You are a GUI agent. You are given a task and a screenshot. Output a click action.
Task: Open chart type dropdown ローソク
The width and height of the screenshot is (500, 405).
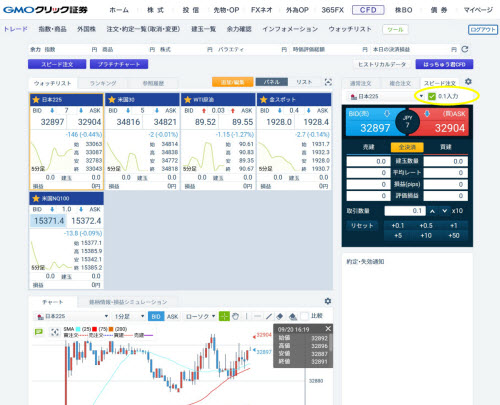(200, 316)
